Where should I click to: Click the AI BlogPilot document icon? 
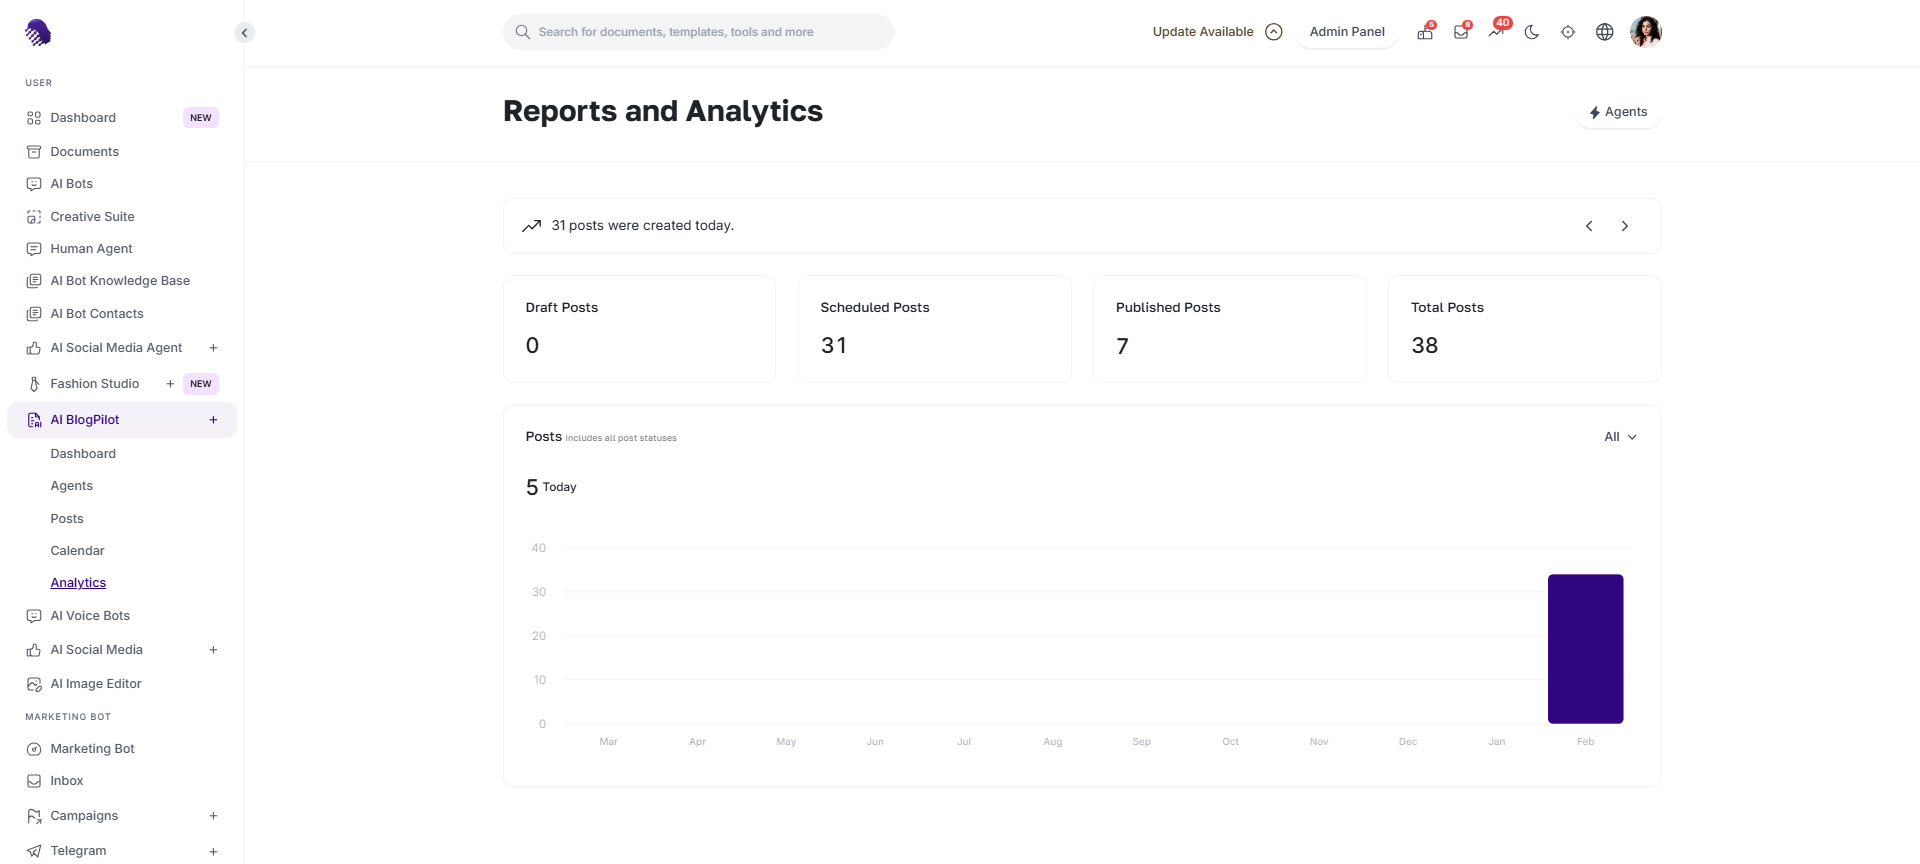(x=34, y=420)
